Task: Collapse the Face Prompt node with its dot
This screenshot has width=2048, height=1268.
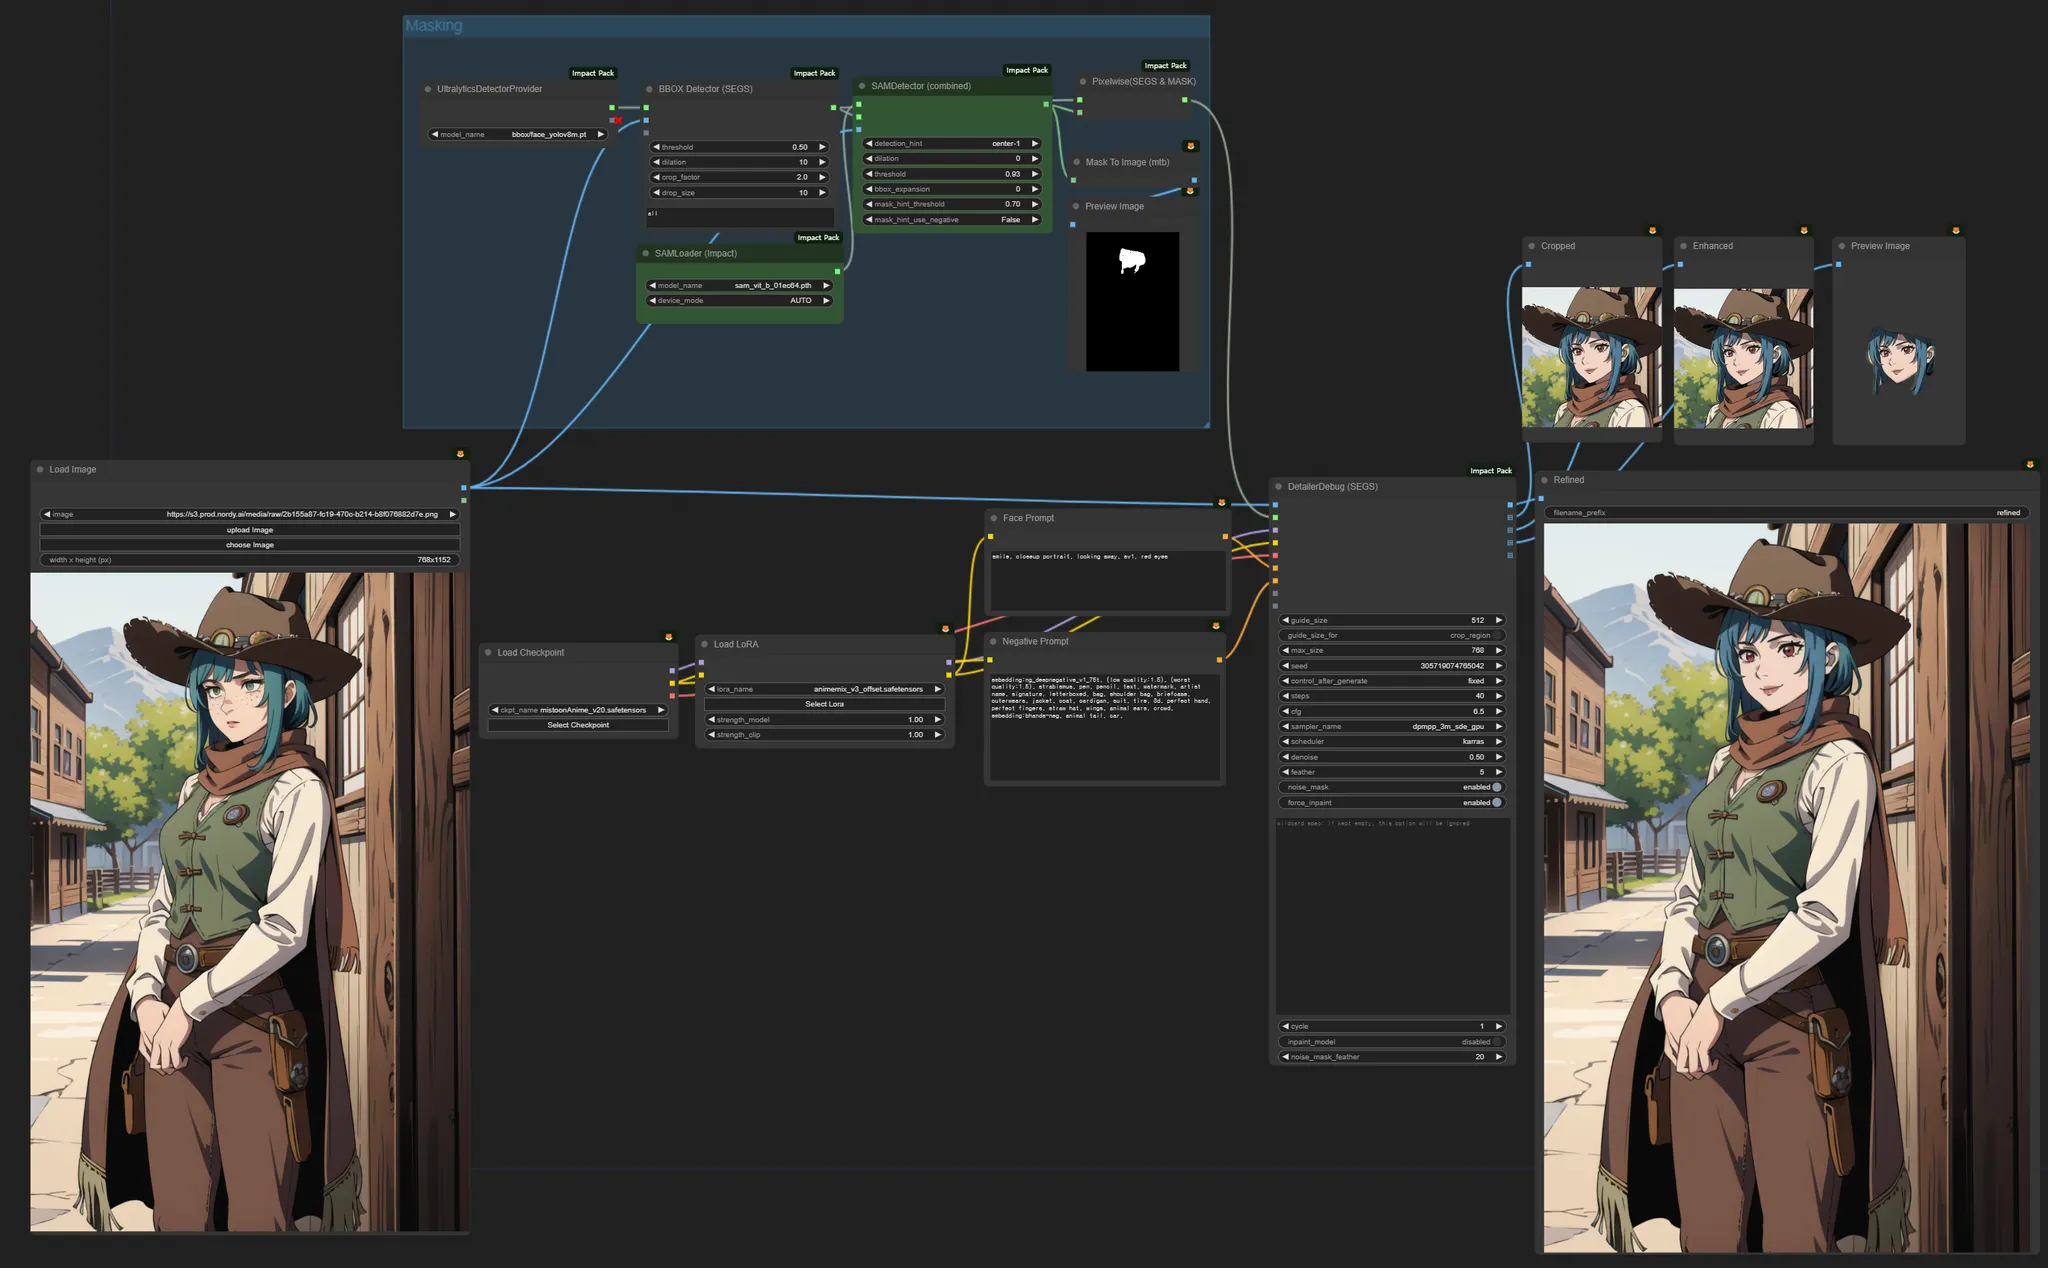Action: [993, 518]
